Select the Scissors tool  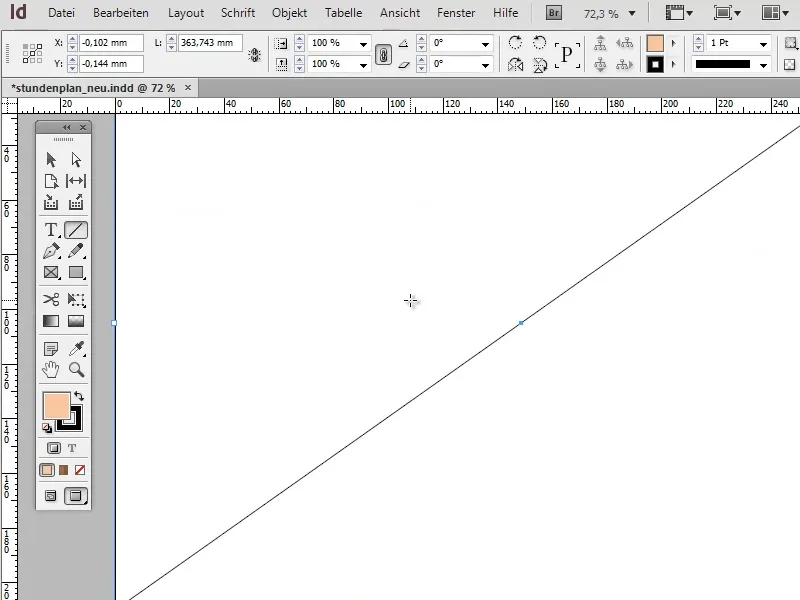point(50,298)
